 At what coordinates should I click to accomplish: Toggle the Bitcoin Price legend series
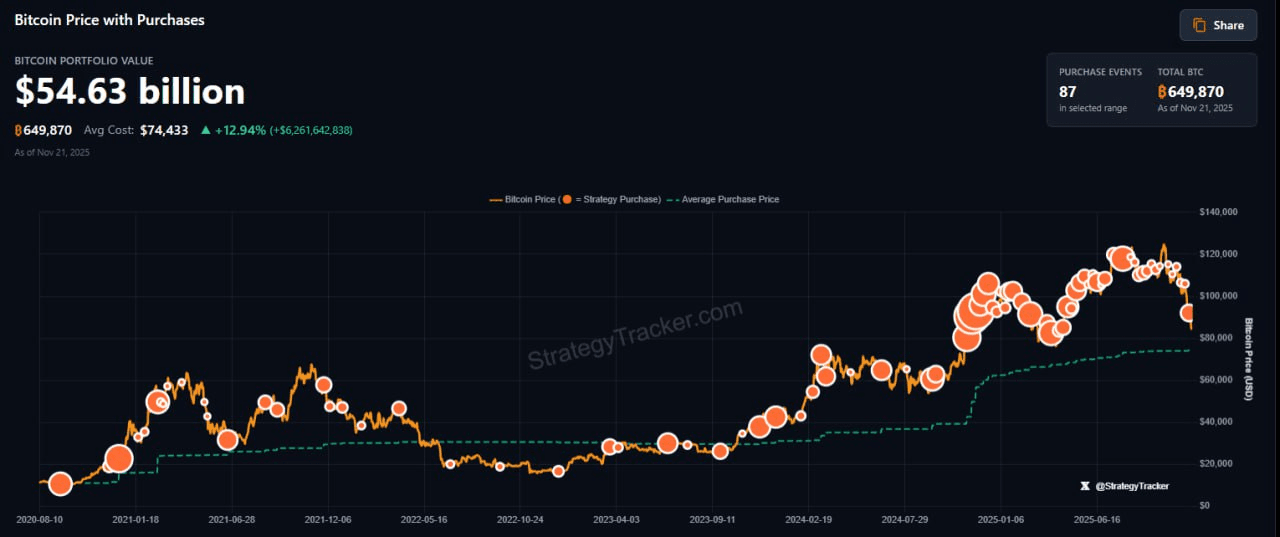530,199
